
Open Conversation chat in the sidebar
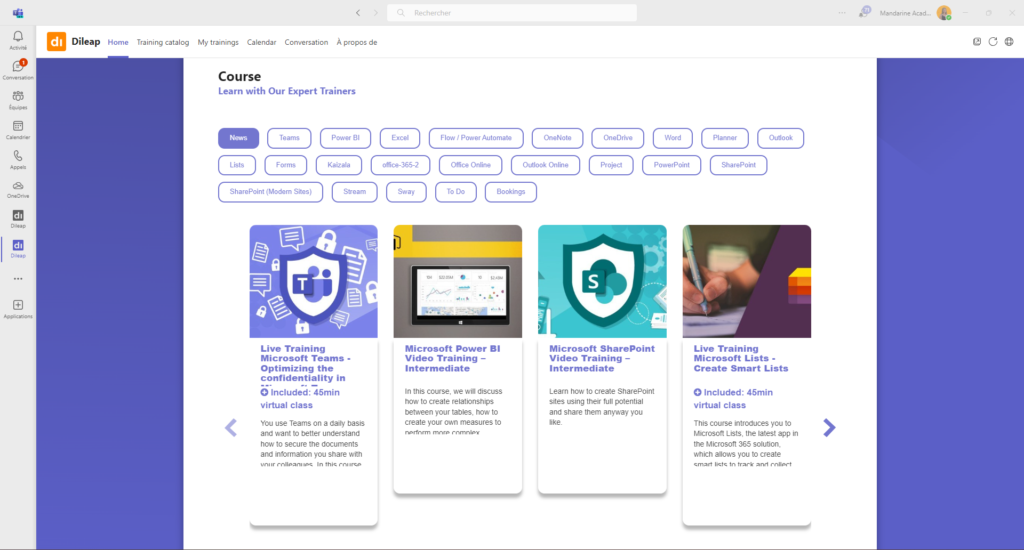18,70
